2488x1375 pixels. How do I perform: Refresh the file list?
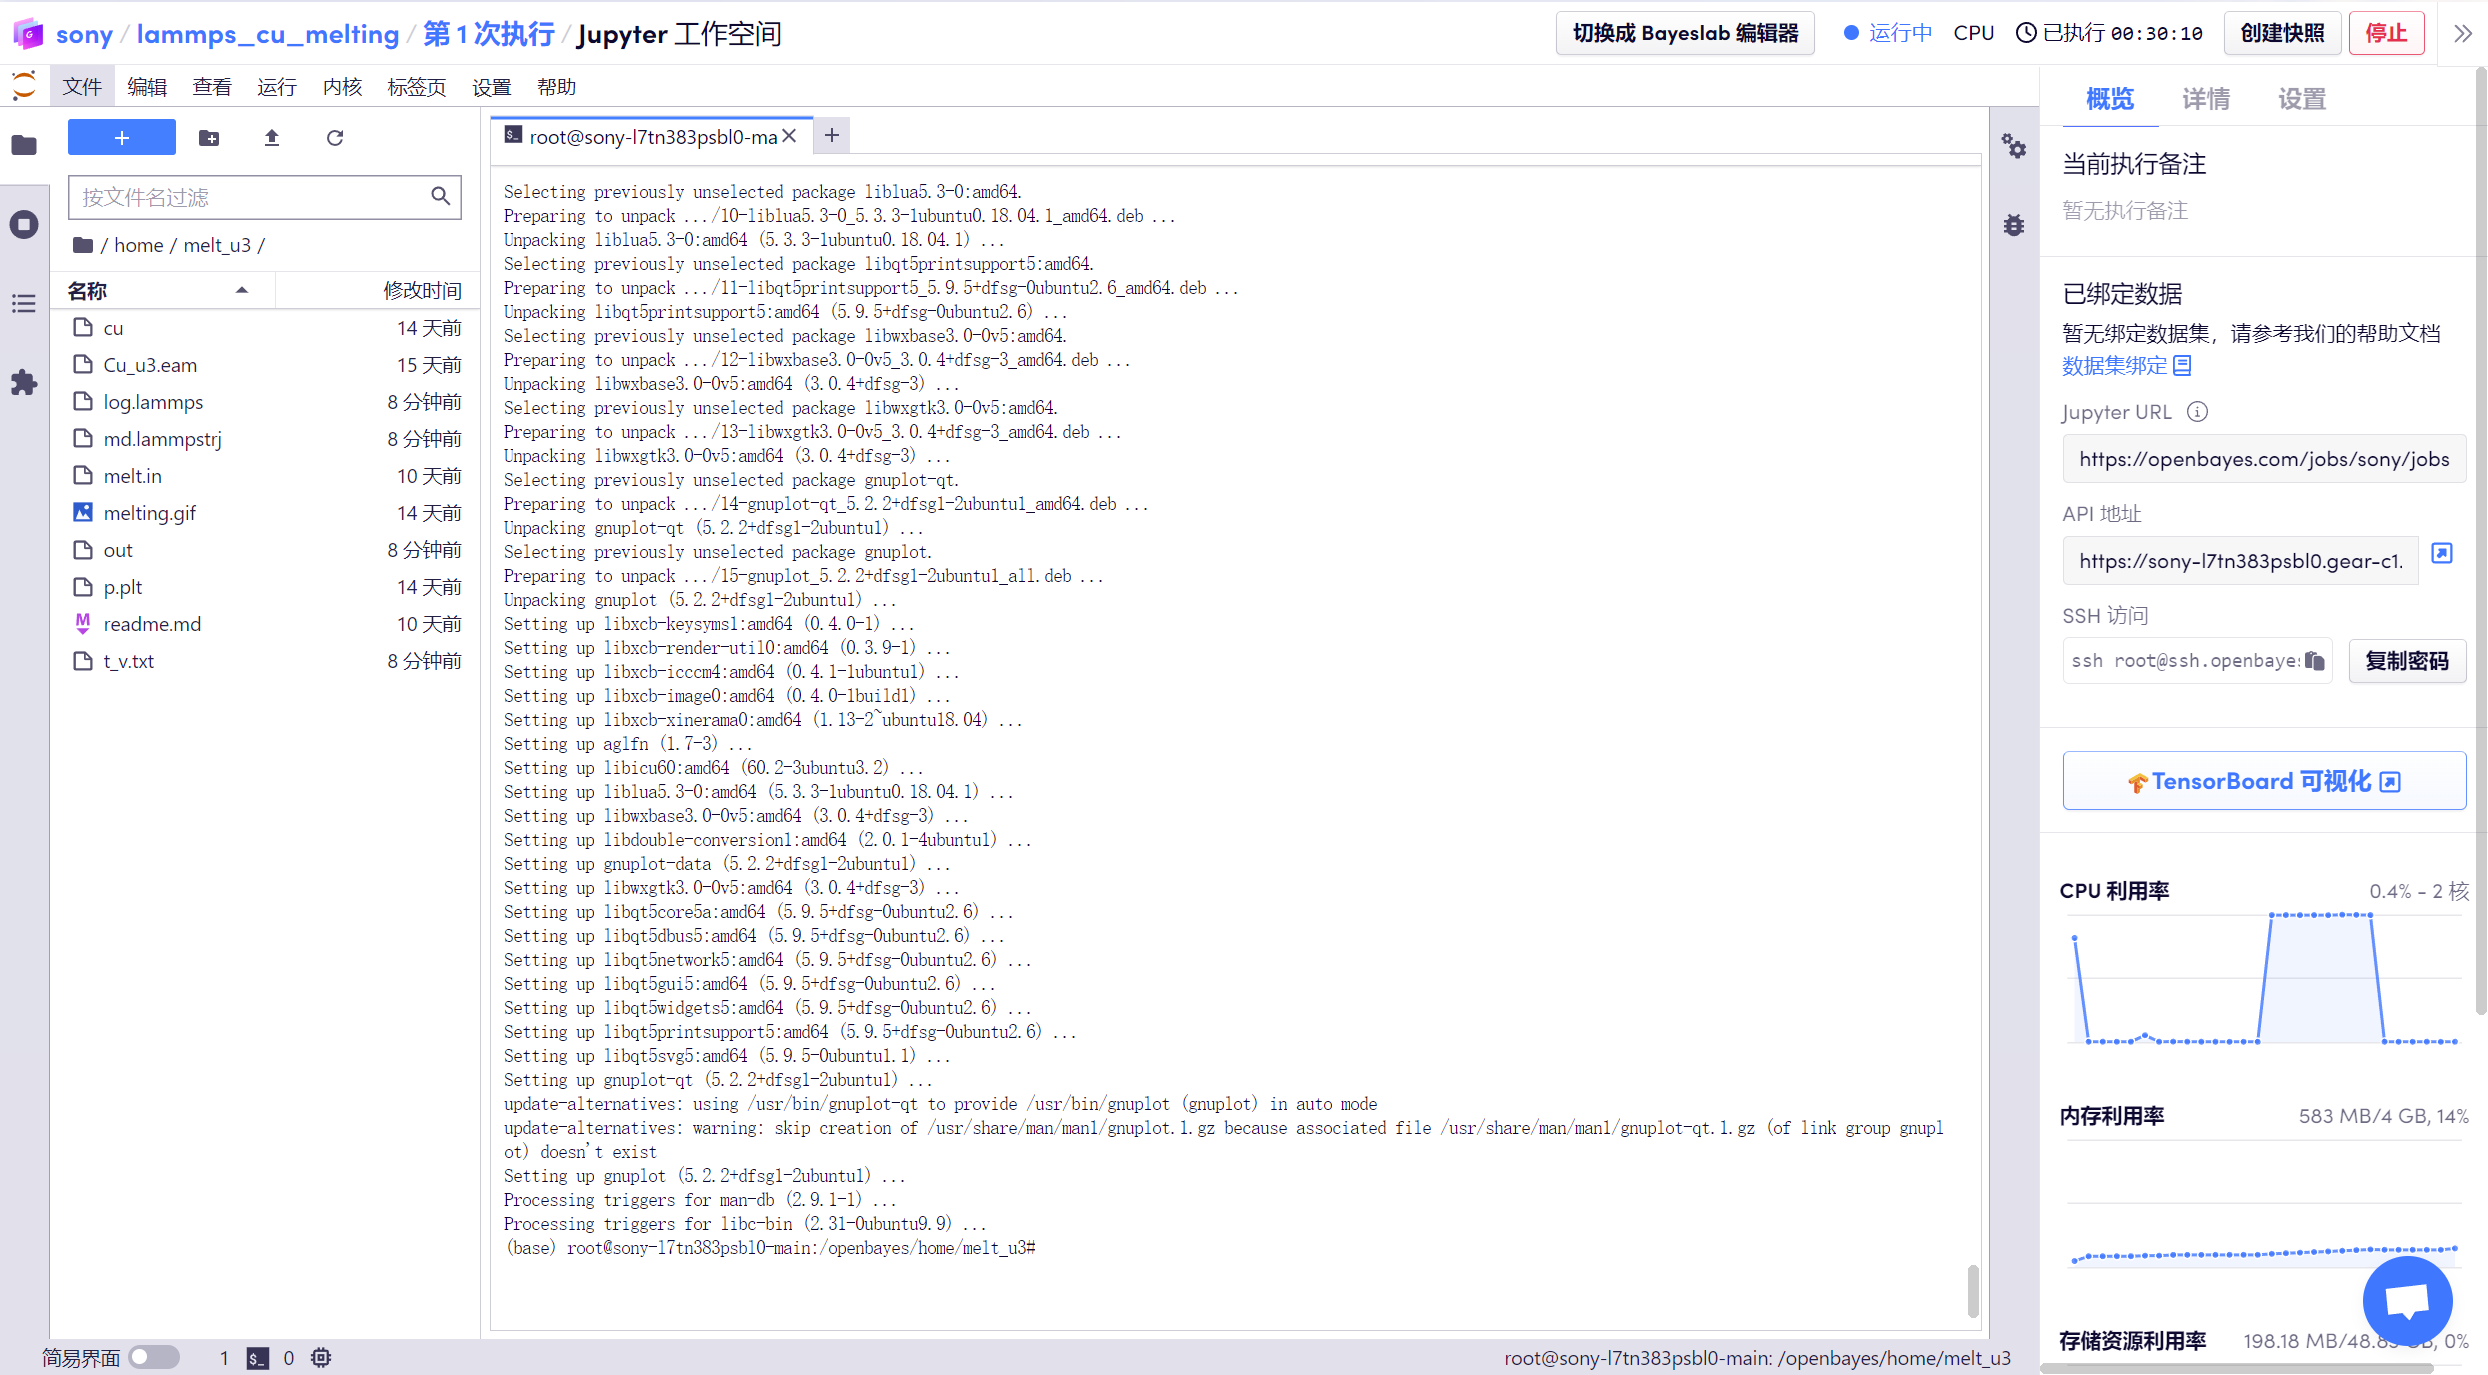[335, 138]
